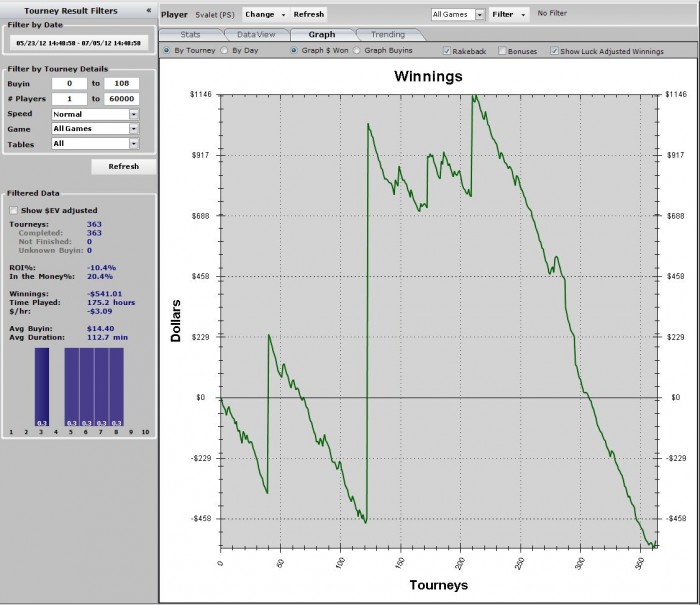700x605 pixels.
Task: Open the Filter dropdown button
Action: pyautogui.click(x=509, y=15)
